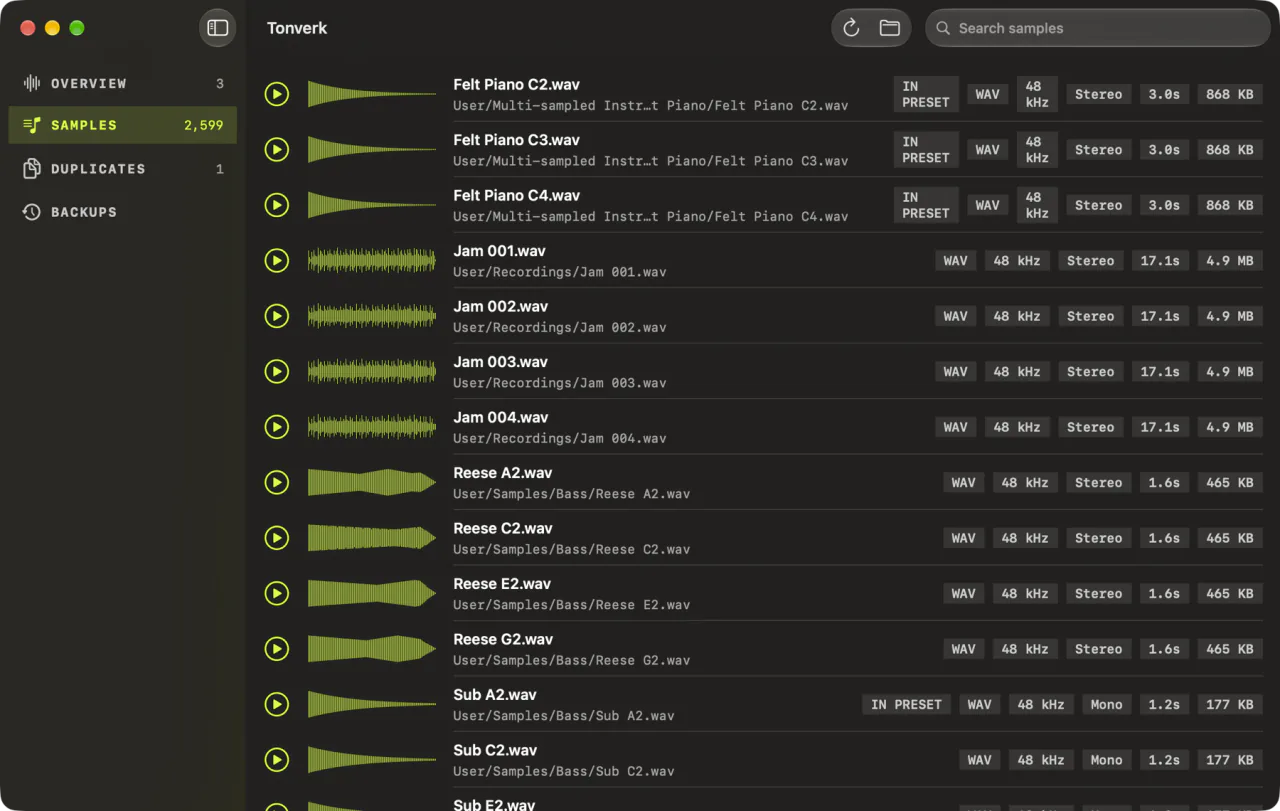Play Felt Piano C4.wav preview
Viewport: 1280px width, 811px height.
point(277,205)
